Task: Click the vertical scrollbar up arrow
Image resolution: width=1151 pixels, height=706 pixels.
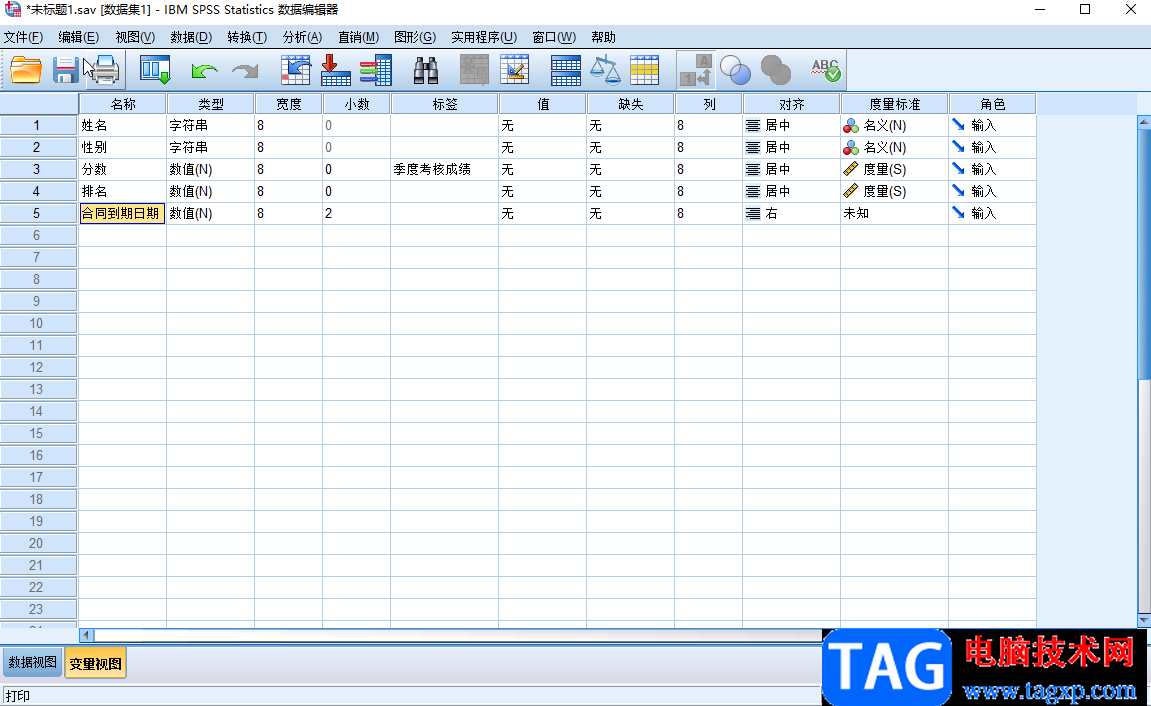Action: pyautogui.click(x=1144, y=122)
